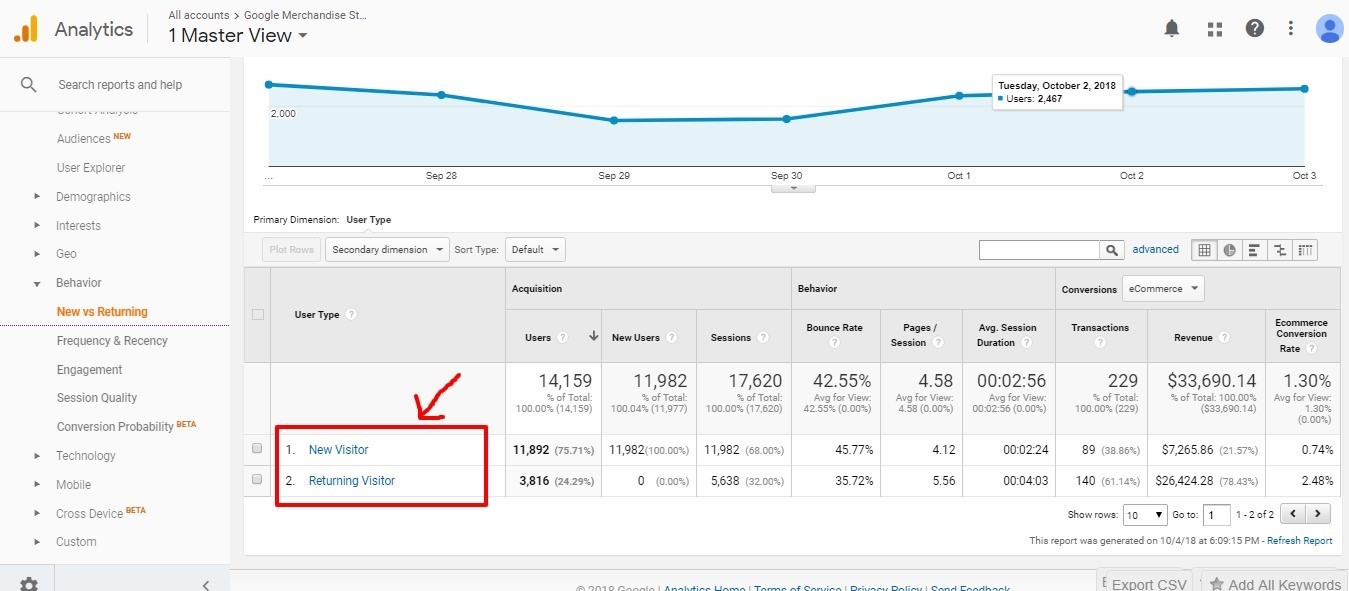Viewport: 1349px width, 591px height.
Task: Open the Google apps grid icon
Action: pyautogui.click(x=1215, y=29)
